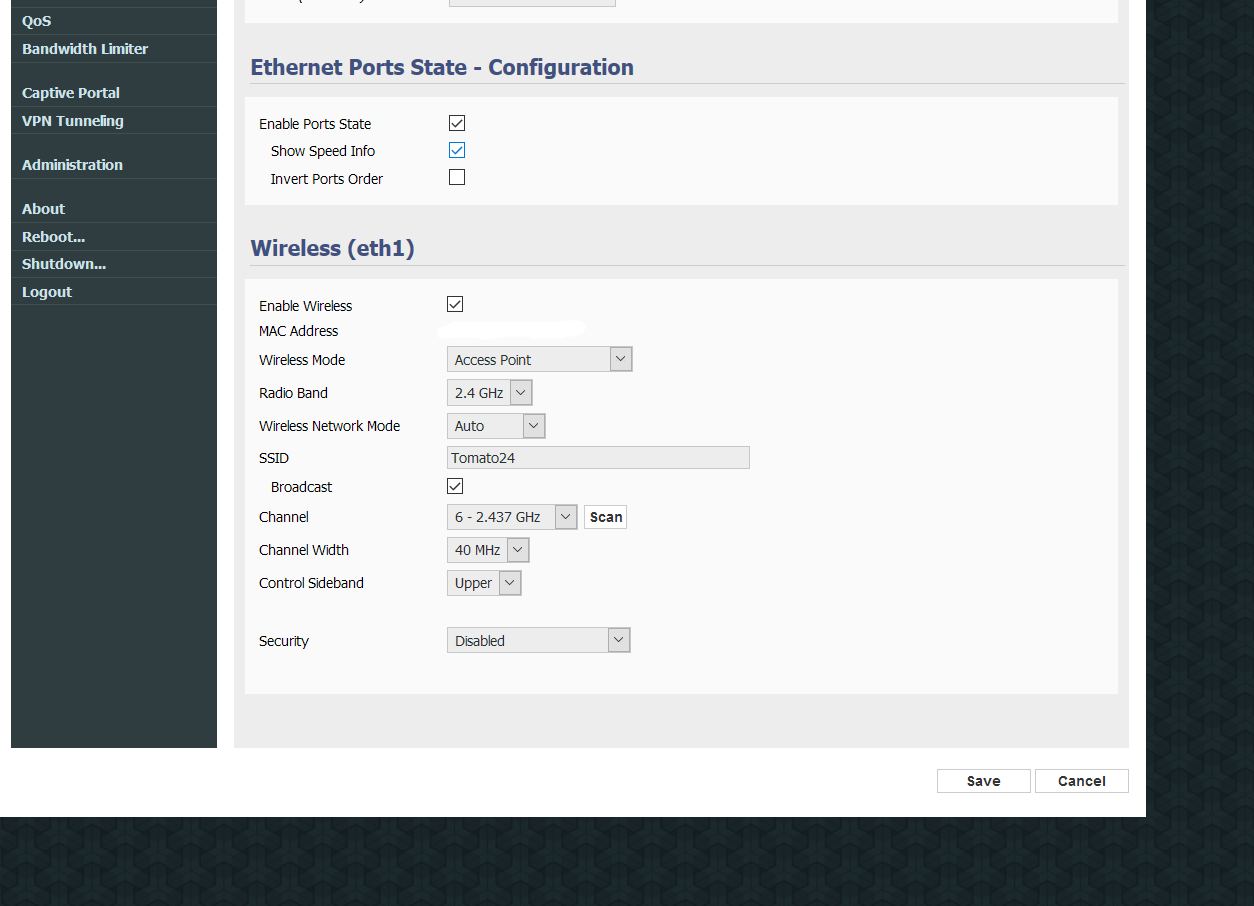Click the Enable Wireless label

[305, 306]
